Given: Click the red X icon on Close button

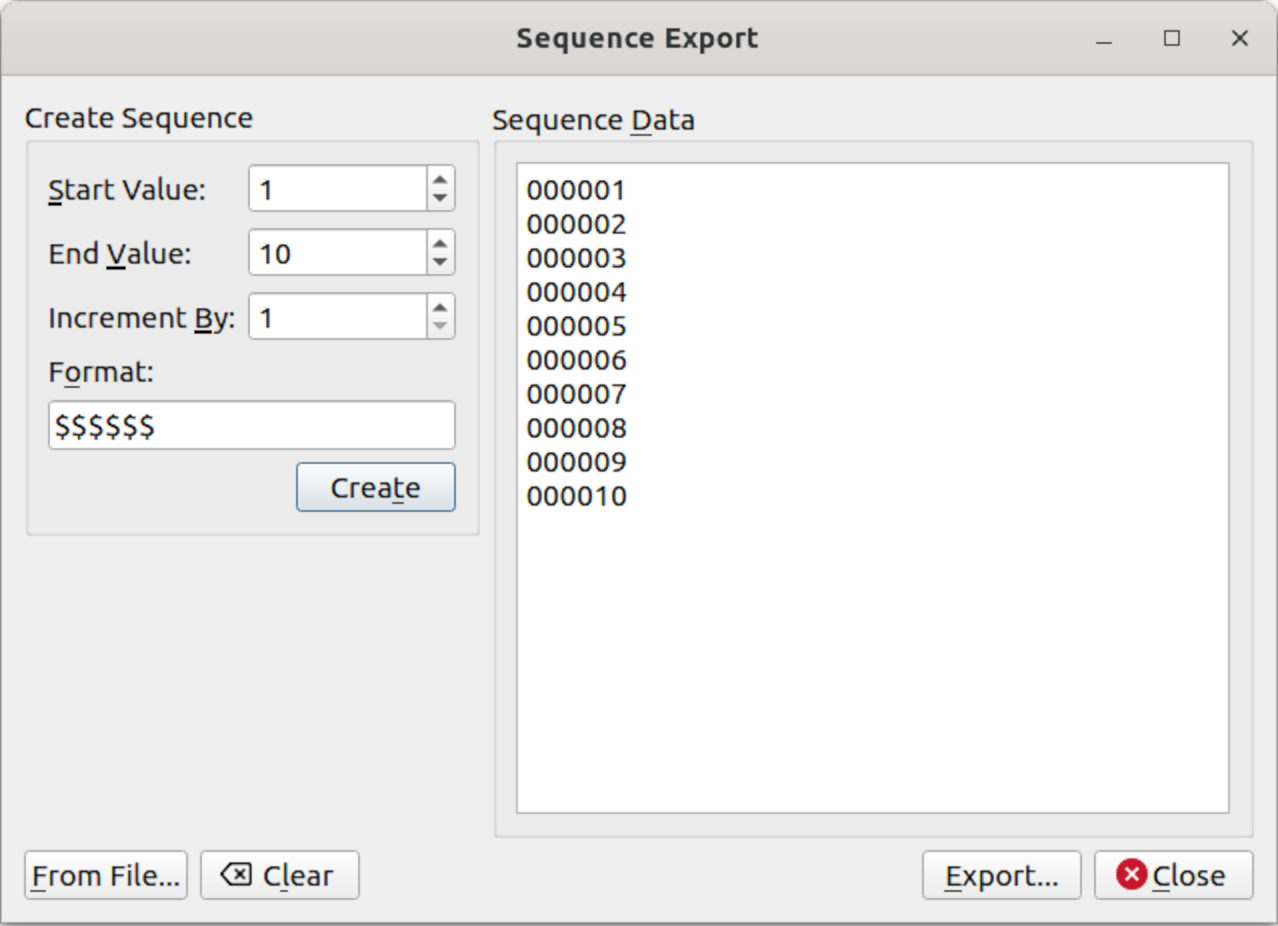Looking at the screenshot, I should 1131,875.
